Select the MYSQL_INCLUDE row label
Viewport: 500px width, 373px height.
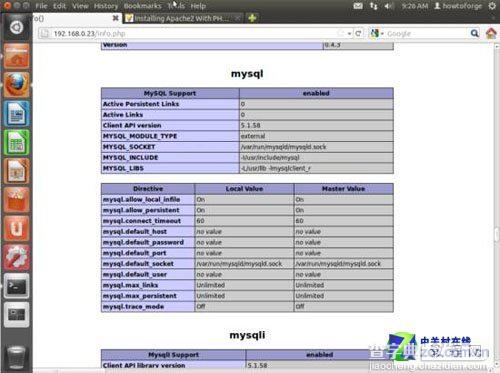click(x=130, y=157)
